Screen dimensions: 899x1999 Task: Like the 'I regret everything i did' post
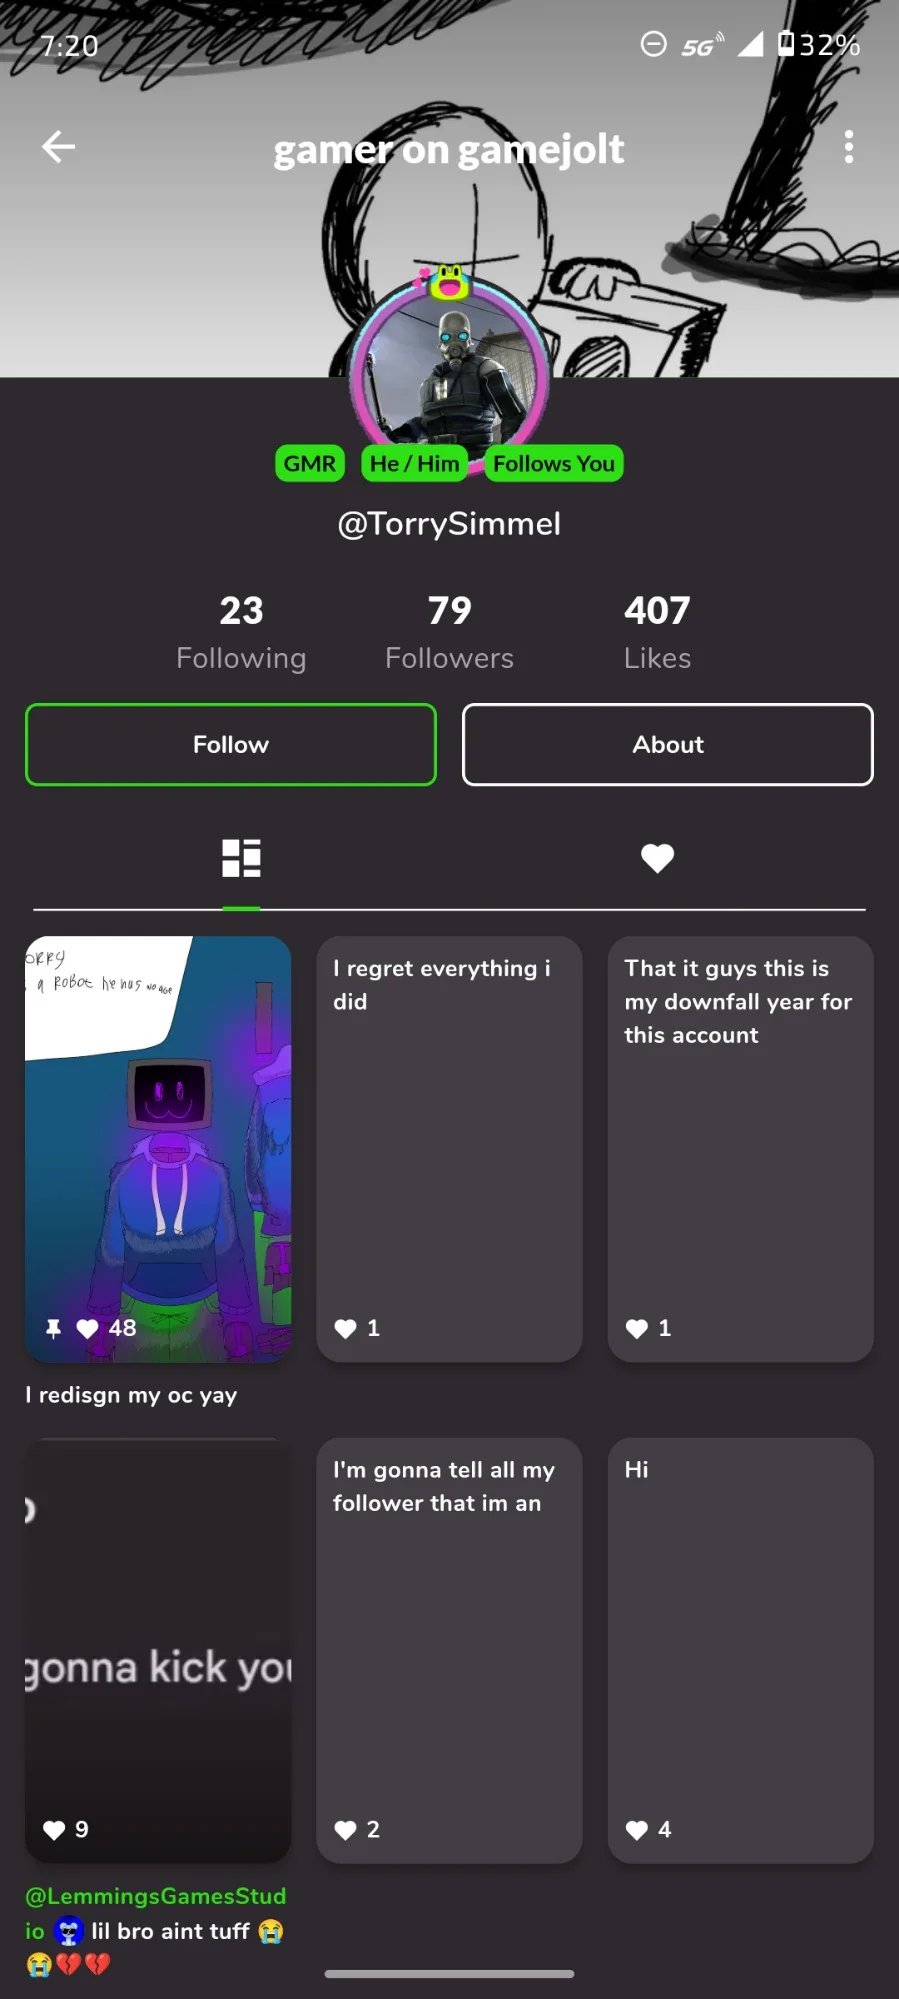345,1328
